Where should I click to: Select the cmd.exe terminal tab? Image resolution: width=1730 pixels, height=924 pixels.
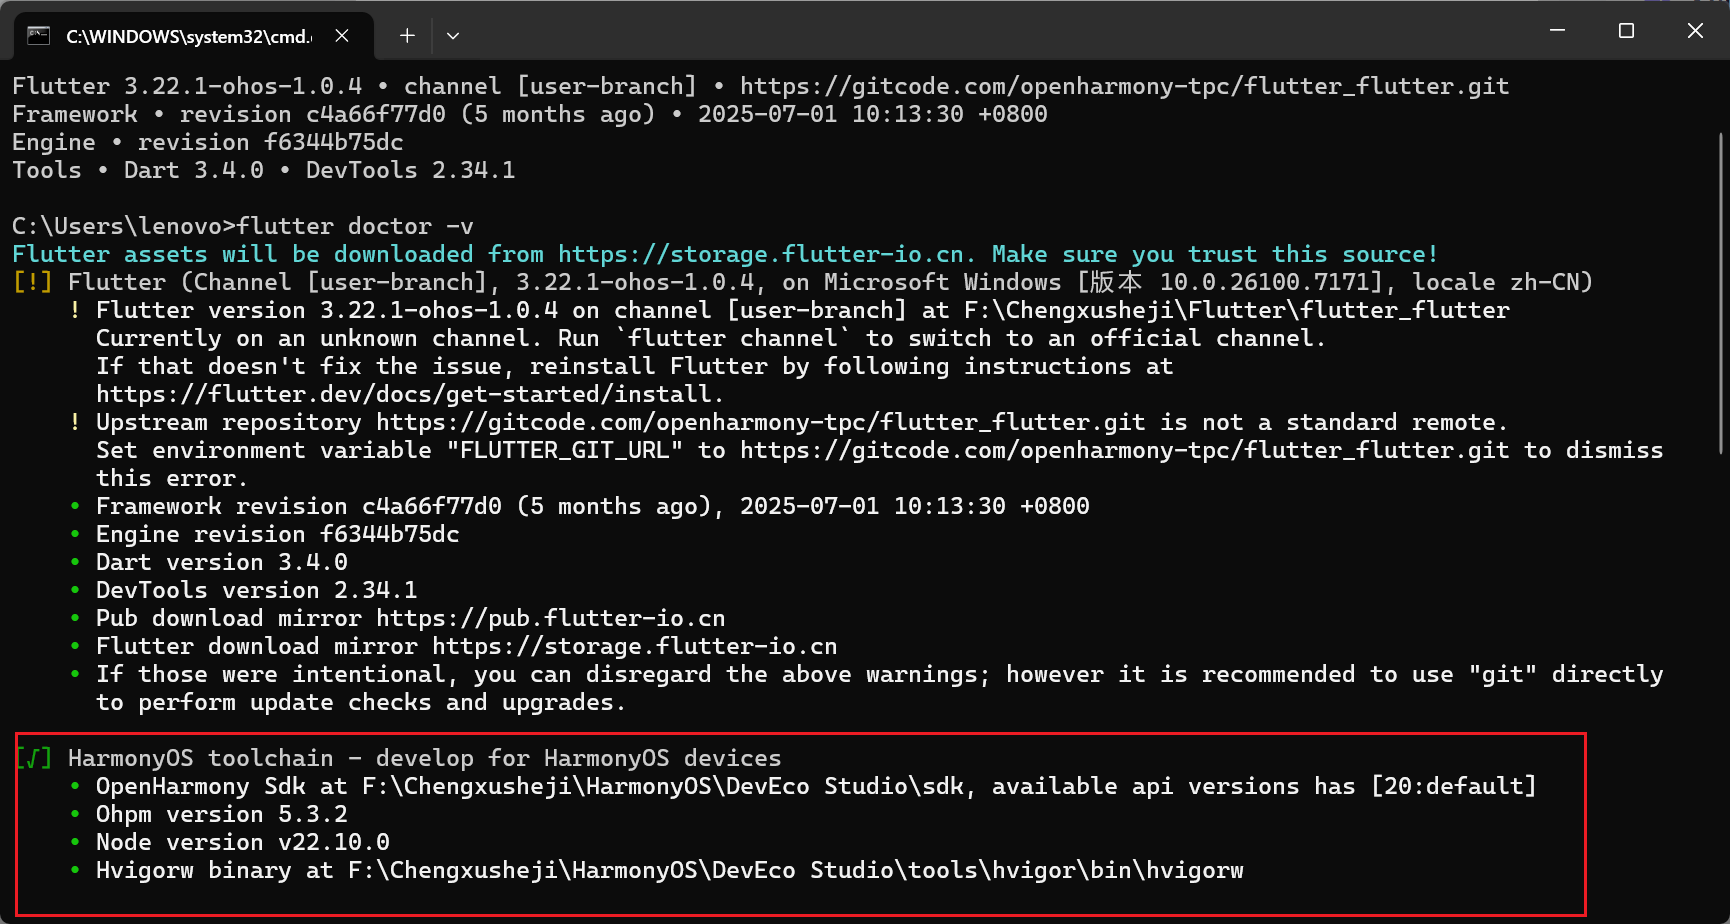(x=193, y=36)
